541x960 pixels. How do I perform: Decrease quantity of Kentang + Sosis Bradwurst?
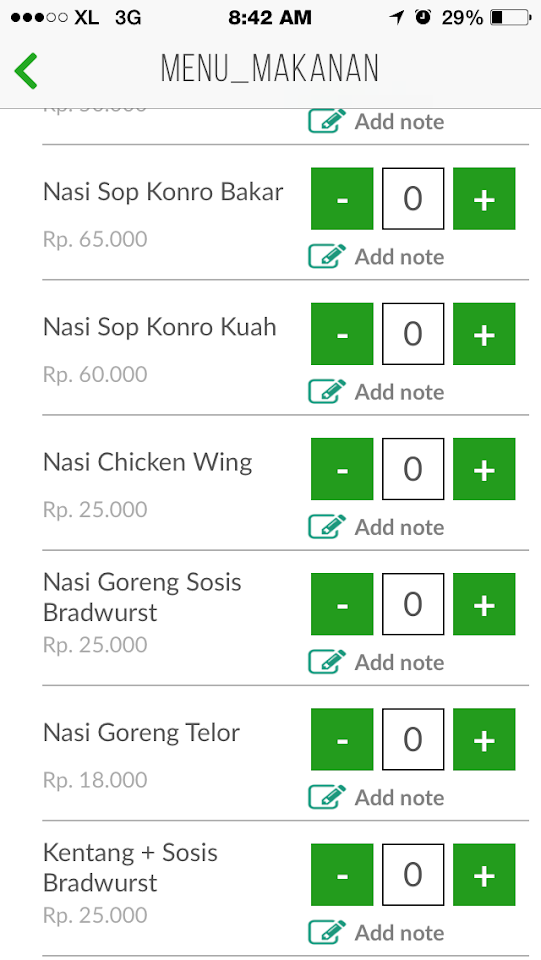(x=342, y=876)
